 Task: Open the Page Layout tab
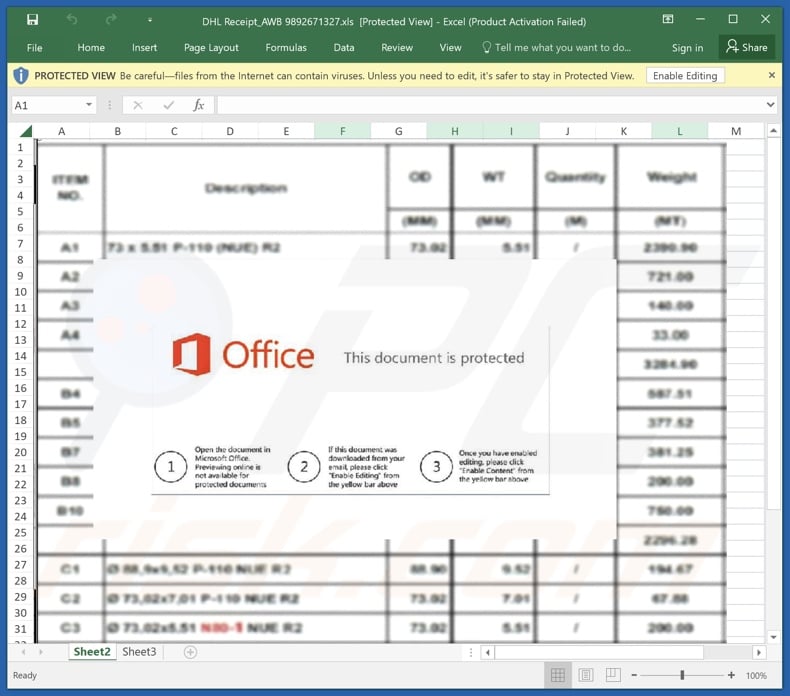tap(211, 48)
